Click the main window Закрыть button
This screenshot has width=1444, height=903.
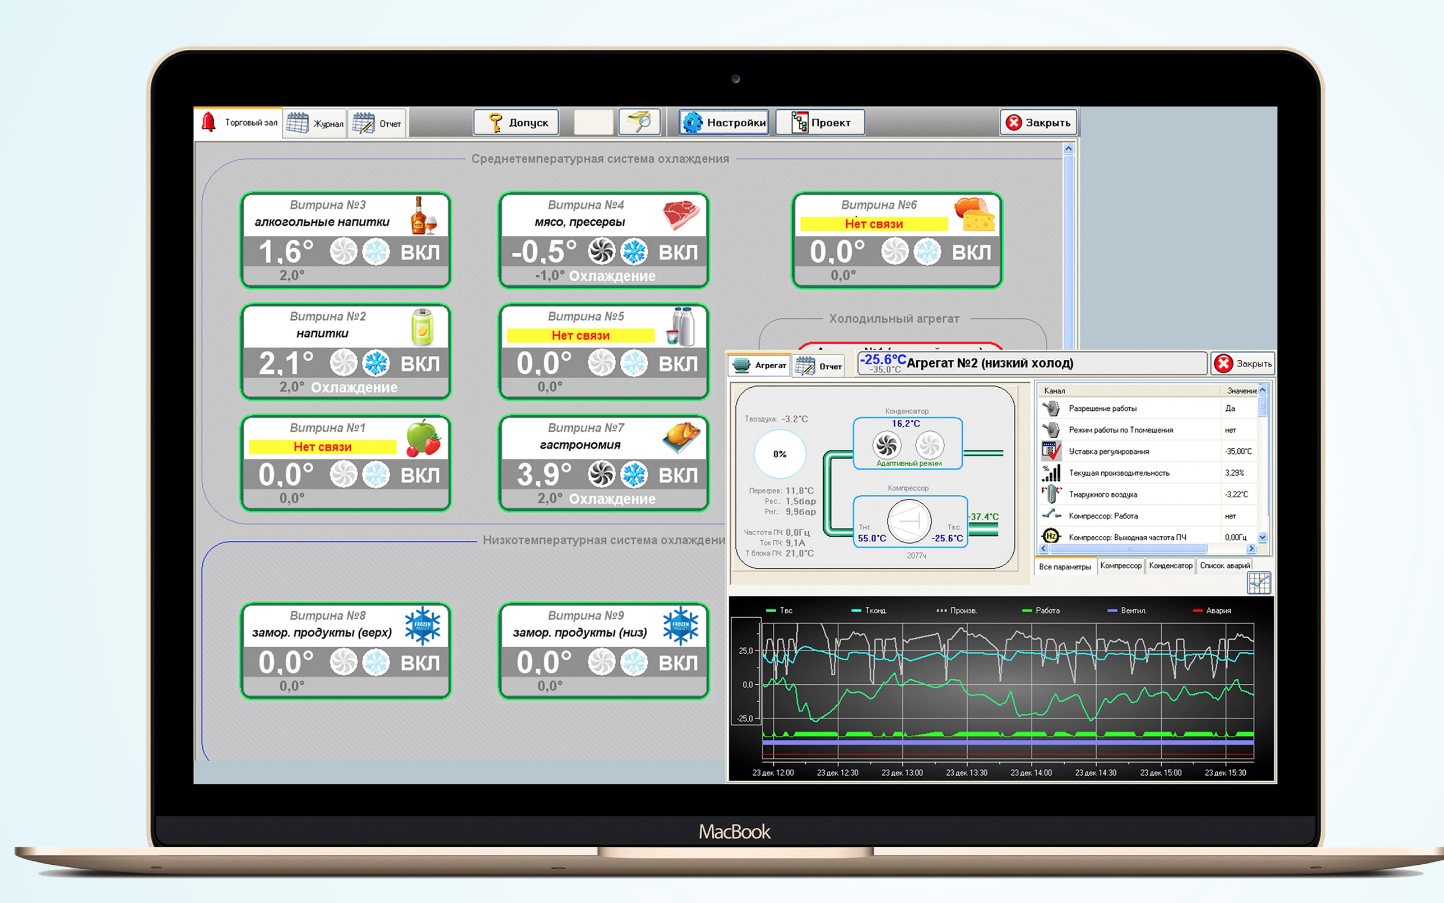tap(1039, 122)
